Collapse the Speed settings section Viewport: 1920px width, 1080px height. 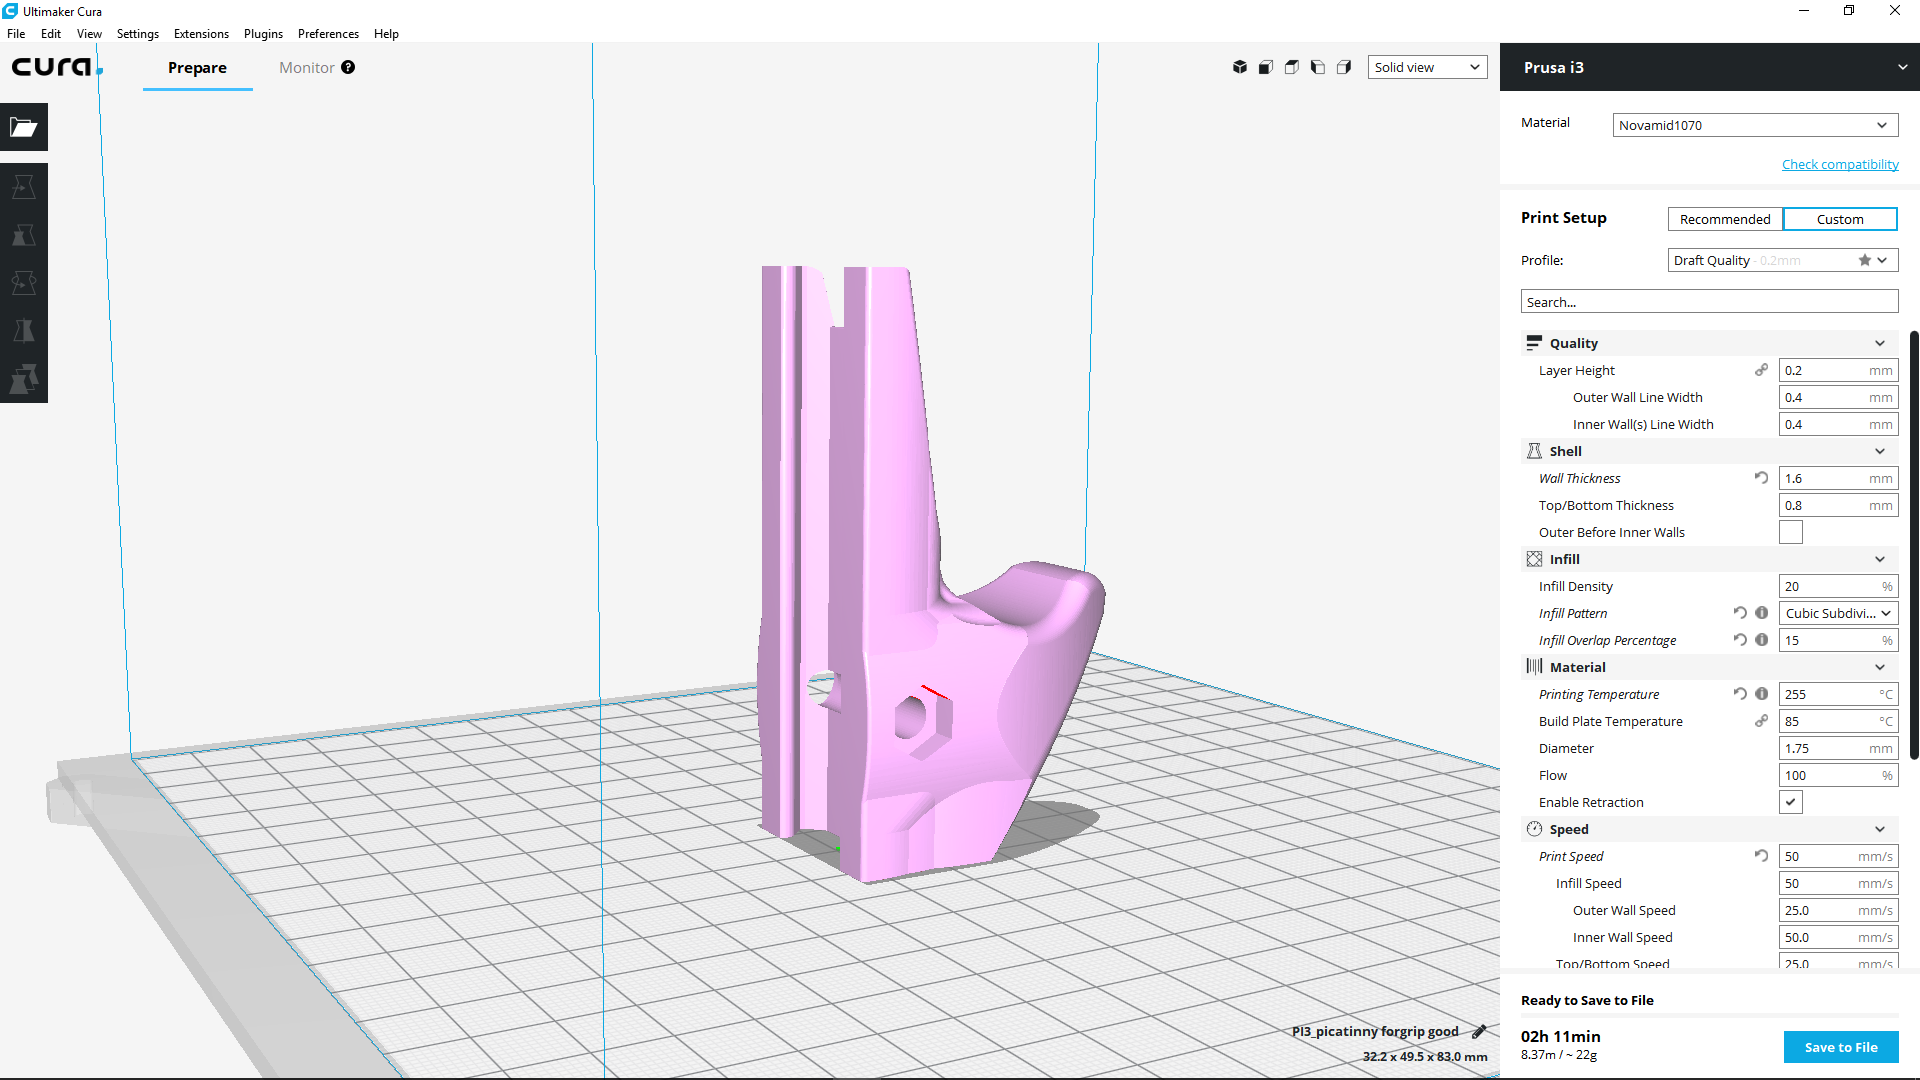pos(1709,829)
